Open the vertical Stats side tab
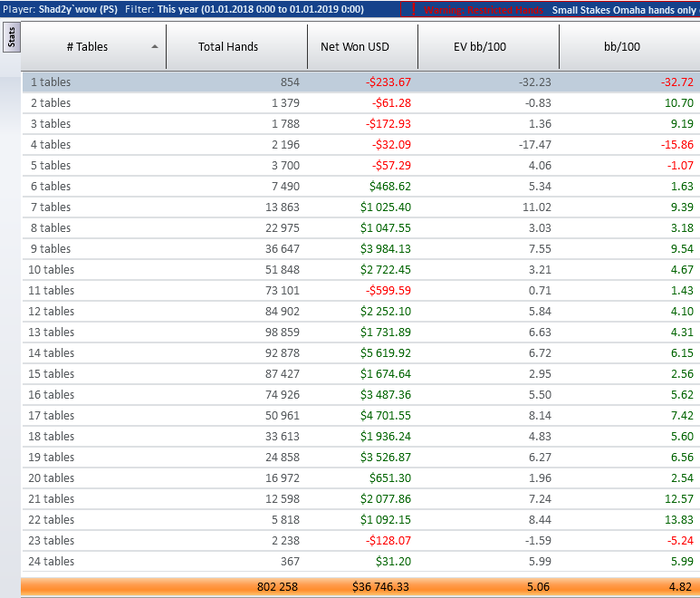 pos(12,37)
